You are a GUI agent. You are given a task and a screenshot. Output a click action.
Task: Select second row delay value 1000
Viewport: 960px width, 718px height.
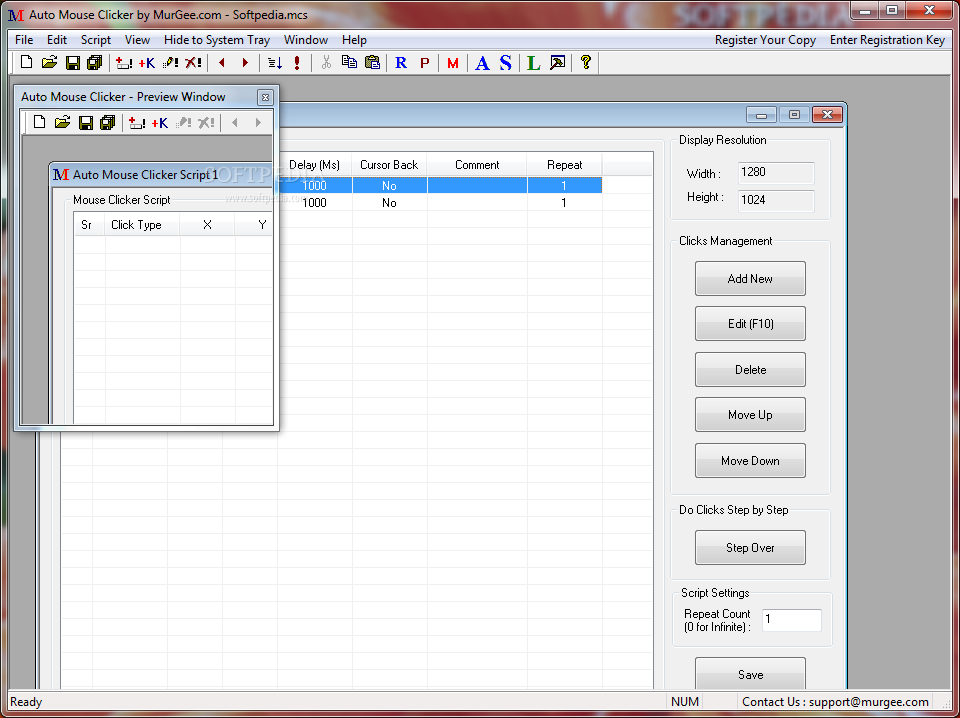click(315, 203)
